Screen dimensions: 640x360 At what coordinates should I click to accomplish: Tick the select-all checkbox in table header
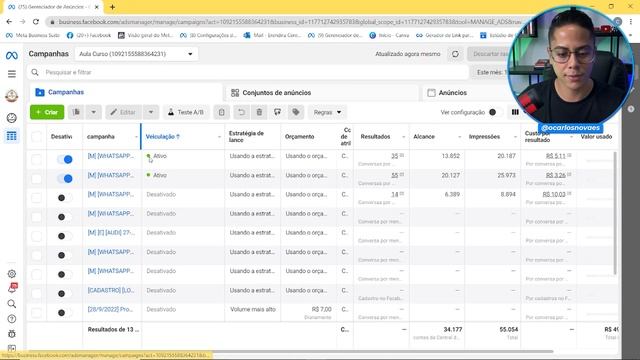36,137
